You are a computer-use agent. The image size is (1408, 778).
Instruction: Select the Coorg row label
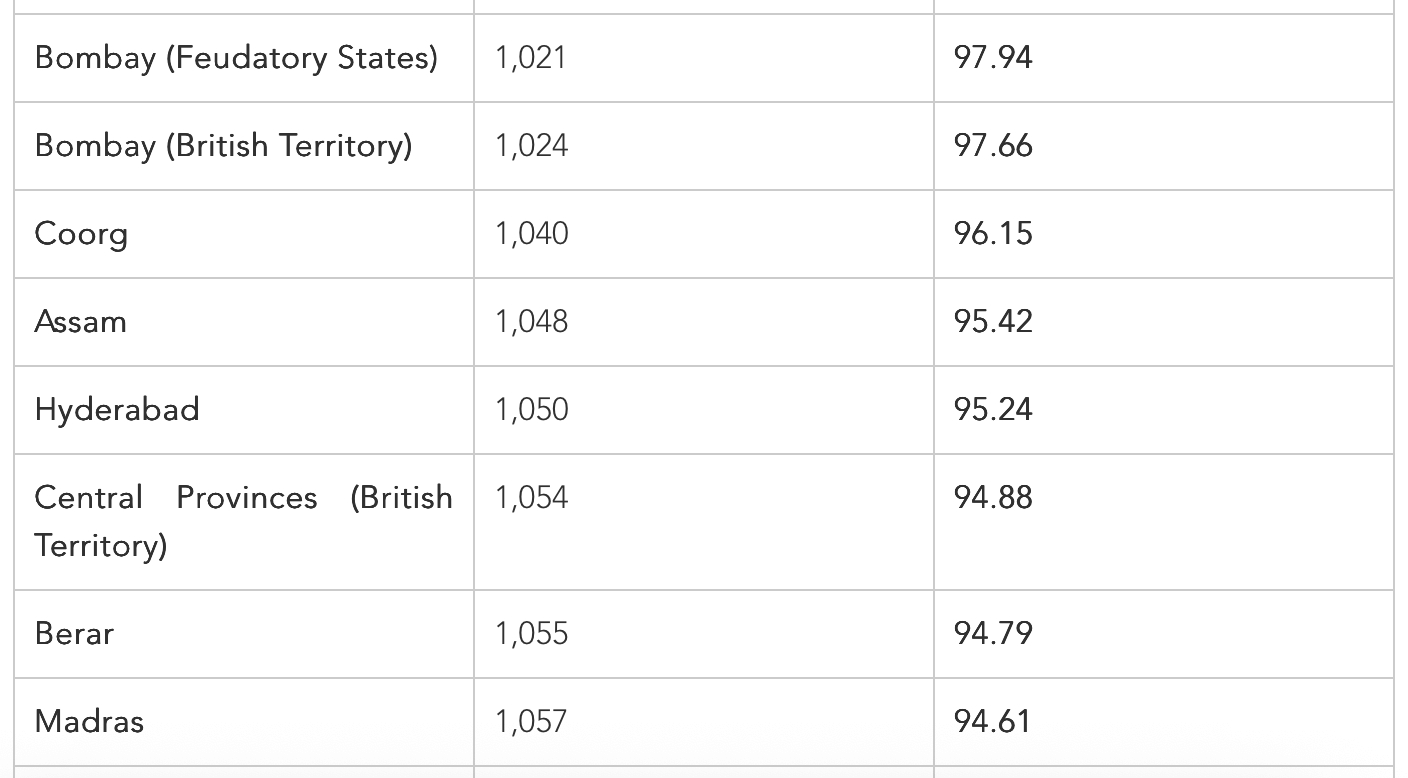coord(81,234)
